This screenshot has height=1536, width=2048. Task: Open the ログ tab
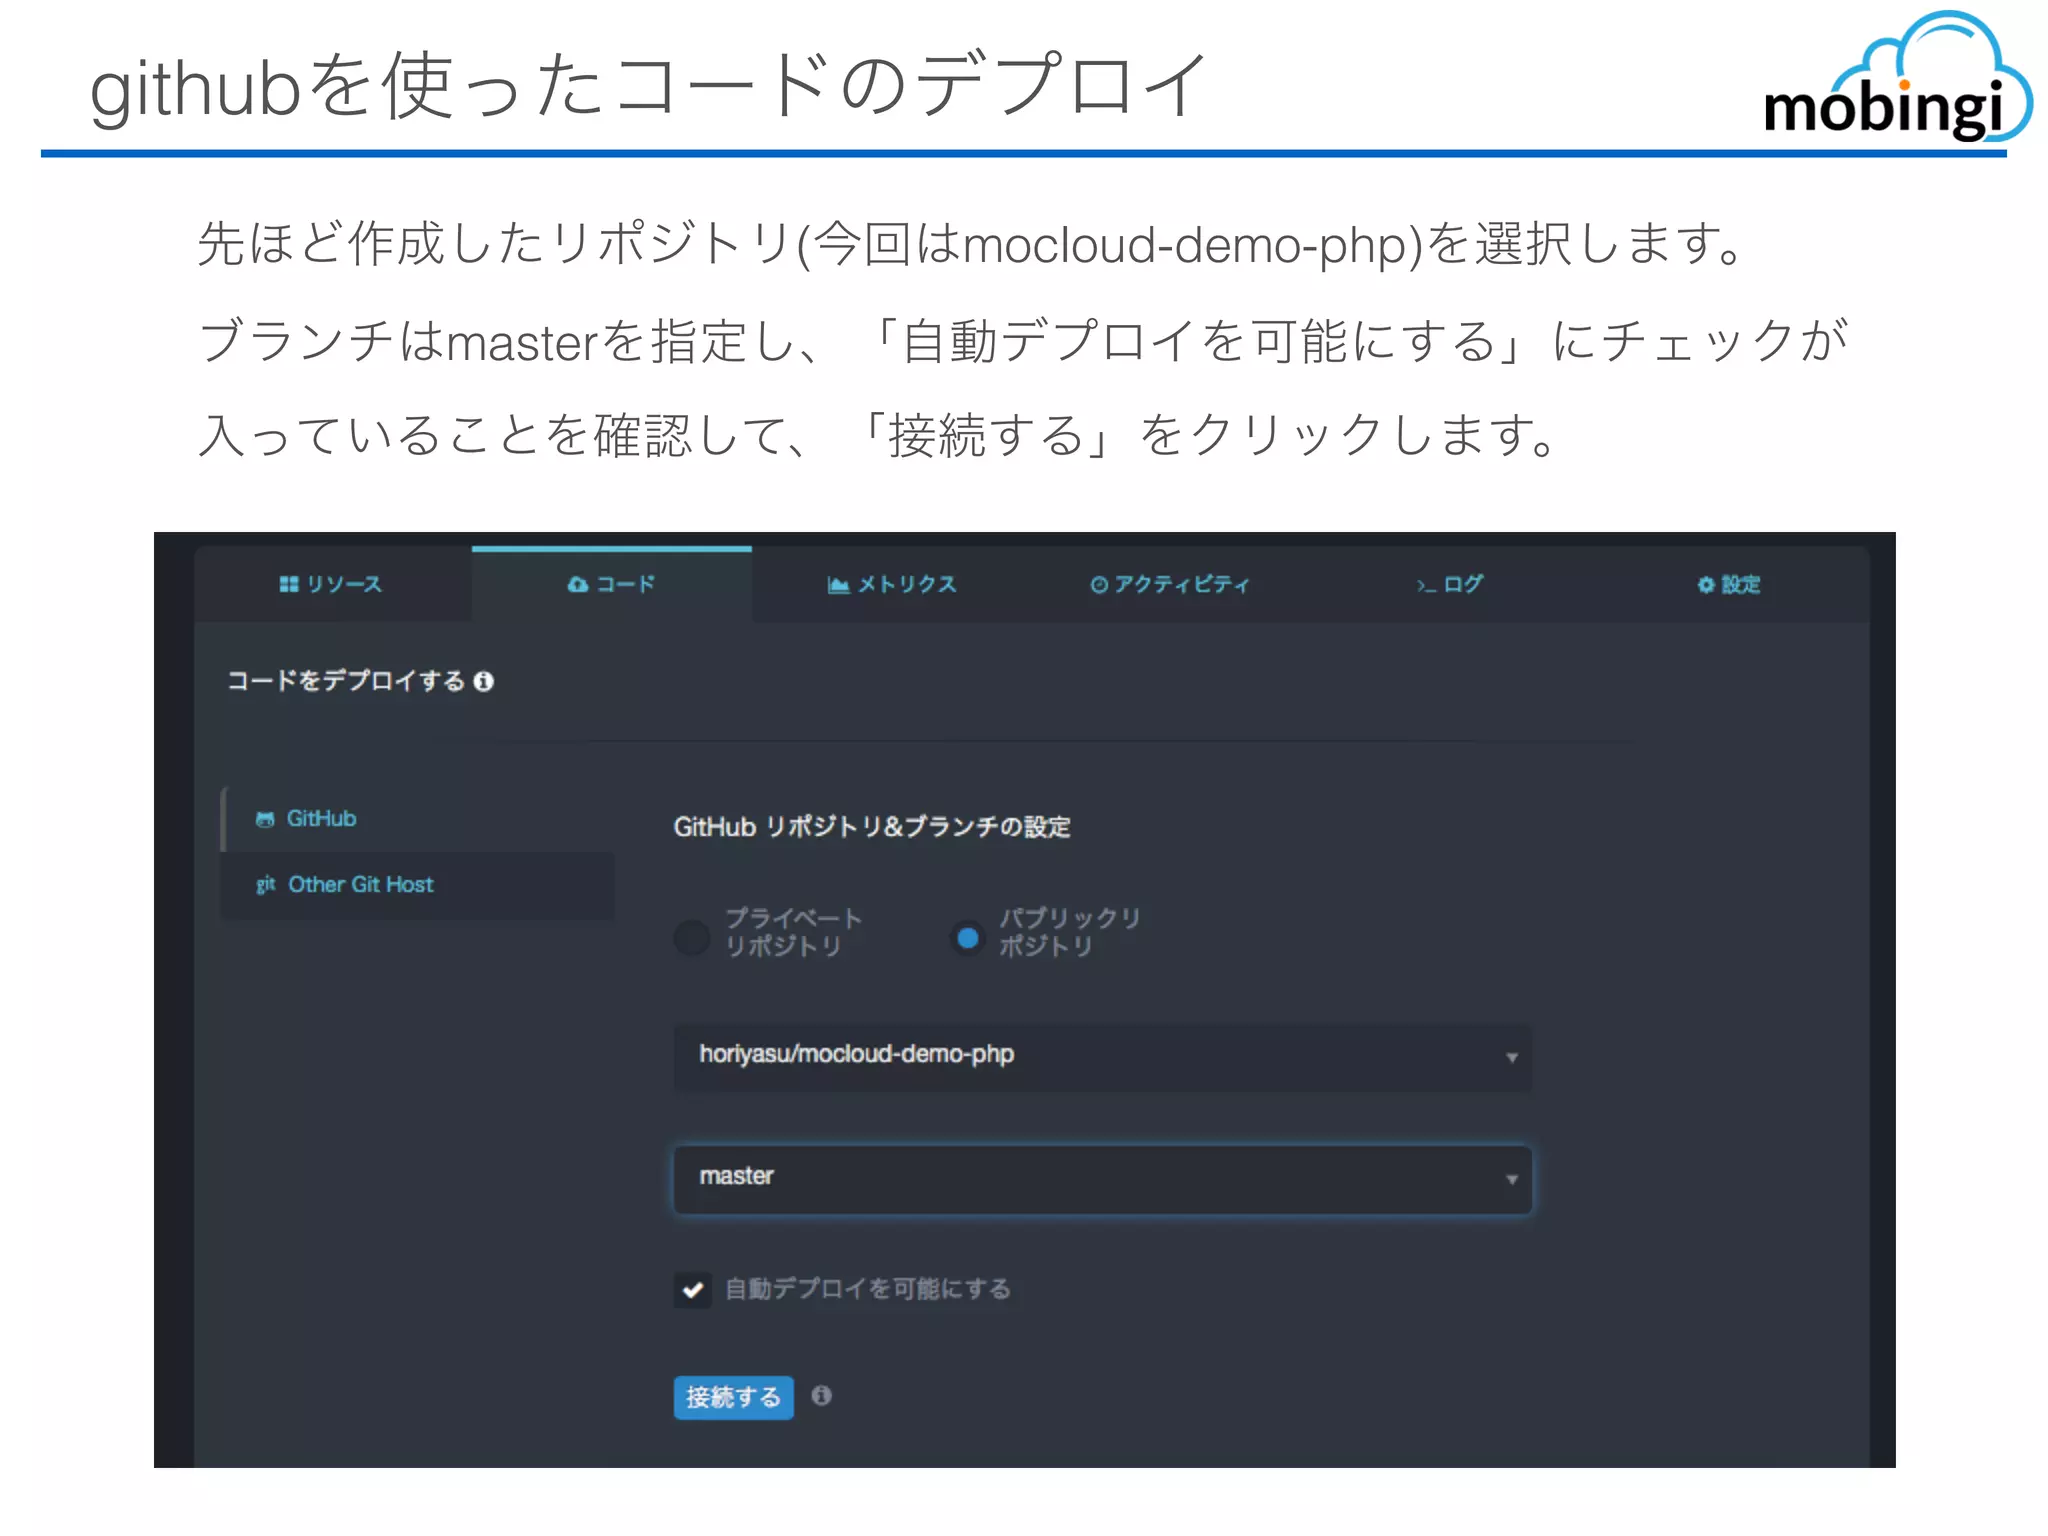tap(1449, 584)
